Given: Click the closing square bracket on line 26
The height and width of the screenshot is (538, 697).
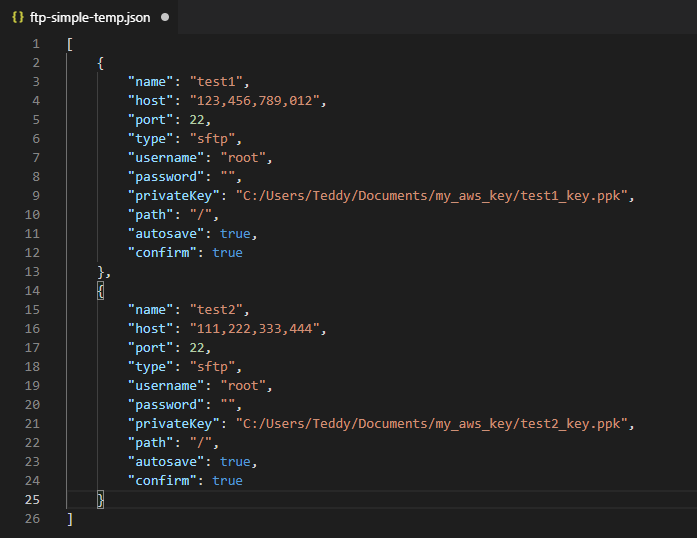Looking at the screenshot, I should pos(70,519).
